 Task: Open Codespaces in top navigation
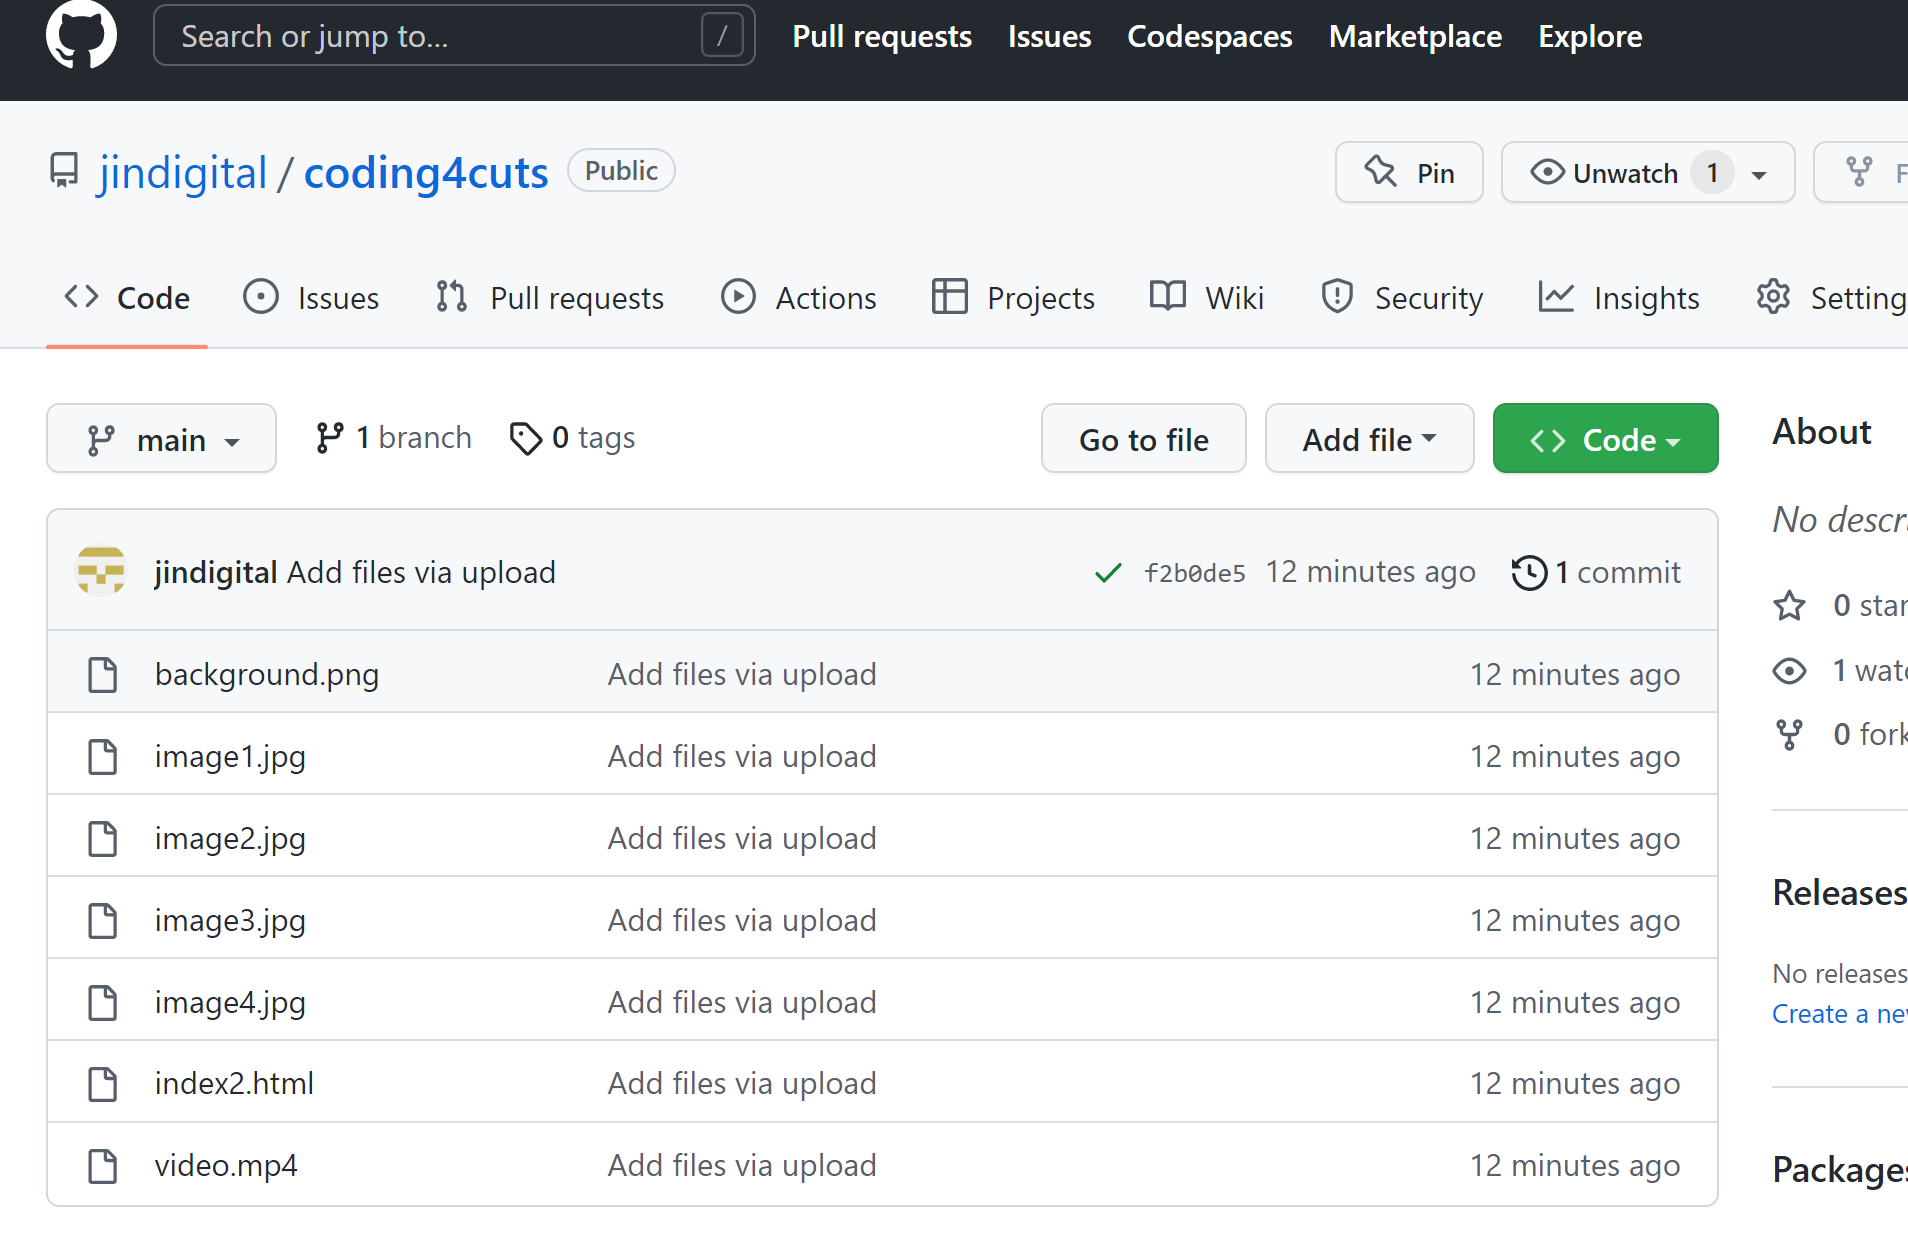point(1209,36)
